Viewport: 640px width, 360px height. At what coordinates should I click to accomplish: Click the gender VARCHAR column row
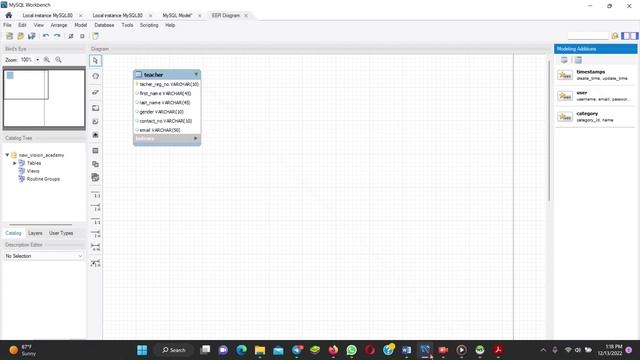[167, 111]
